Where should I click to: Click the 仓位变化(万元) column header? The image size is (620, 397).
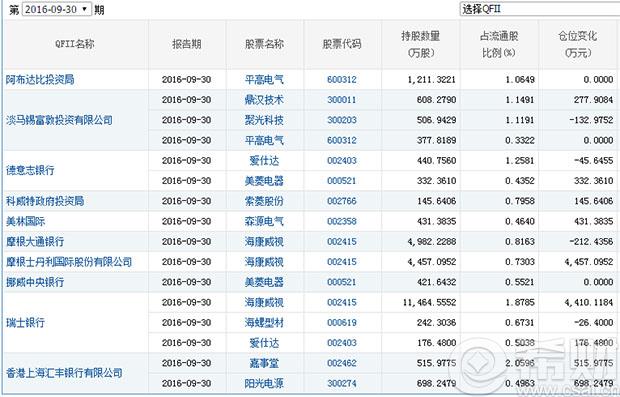click(x=578, y=44)
